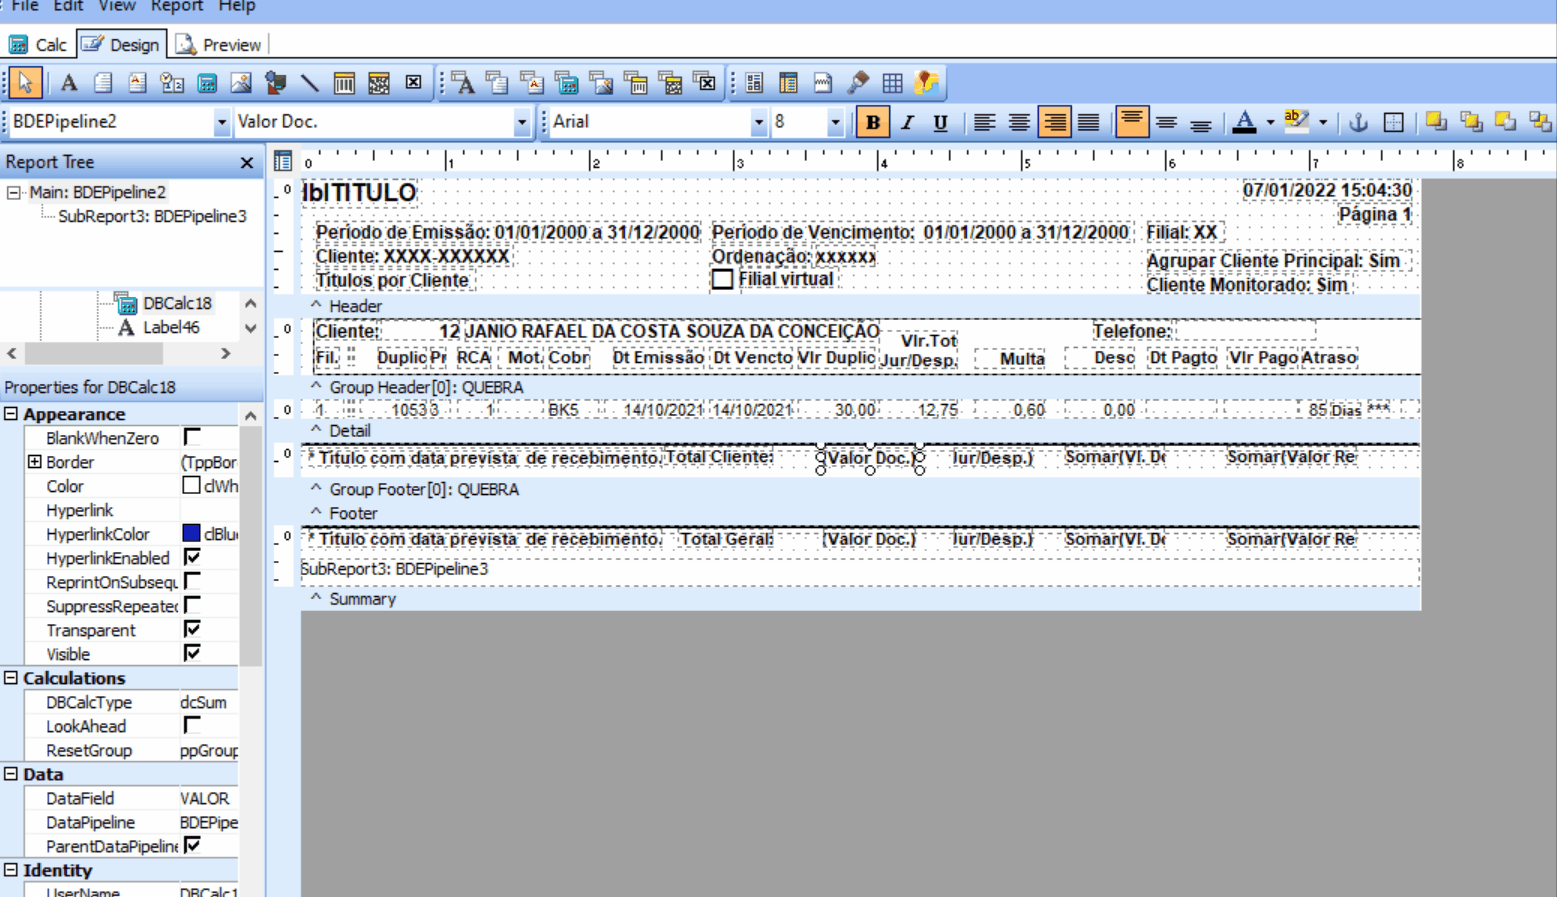1557x897 pixels.
Task: Pick the DBImage data component tool
Action: pyautogui.click(x=602, y=83)
